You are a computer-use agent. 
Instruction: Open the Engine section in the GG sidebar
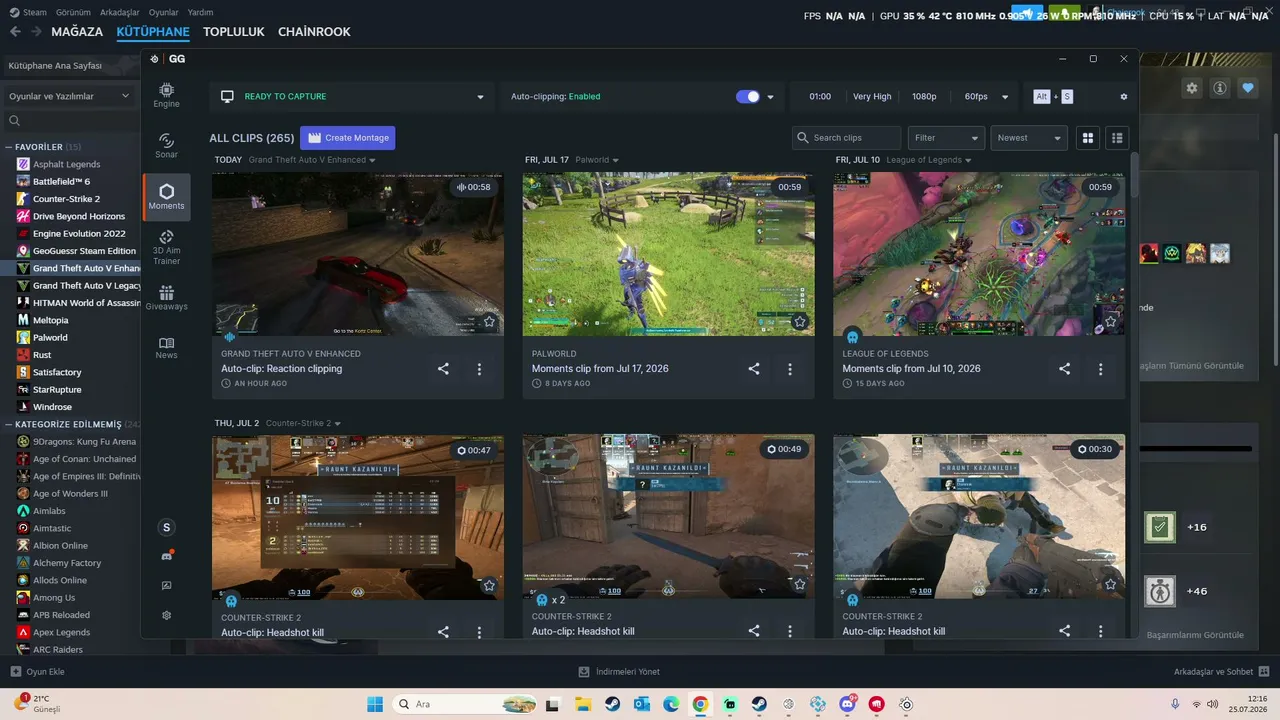(x=166, y=95)
